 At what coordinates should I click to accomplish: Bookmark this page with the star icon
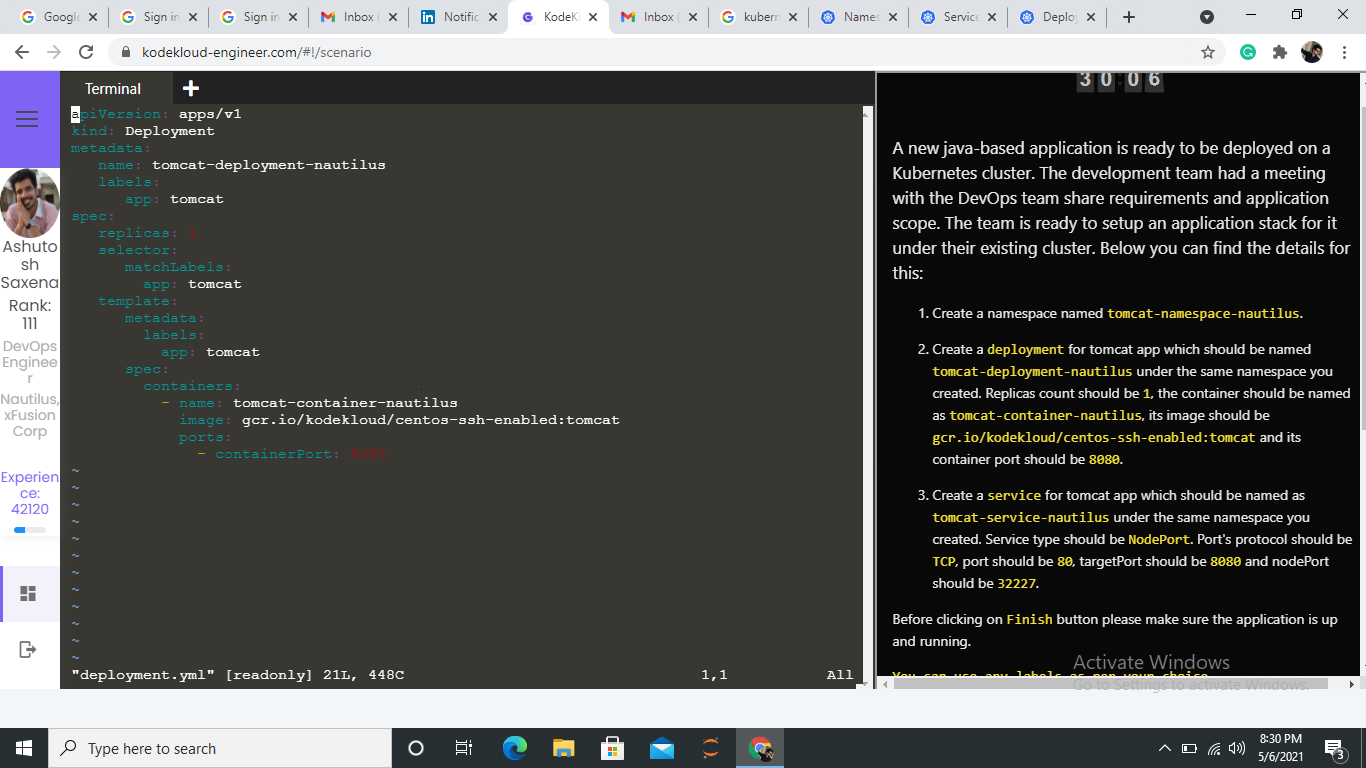click(x=1208, y=52)
